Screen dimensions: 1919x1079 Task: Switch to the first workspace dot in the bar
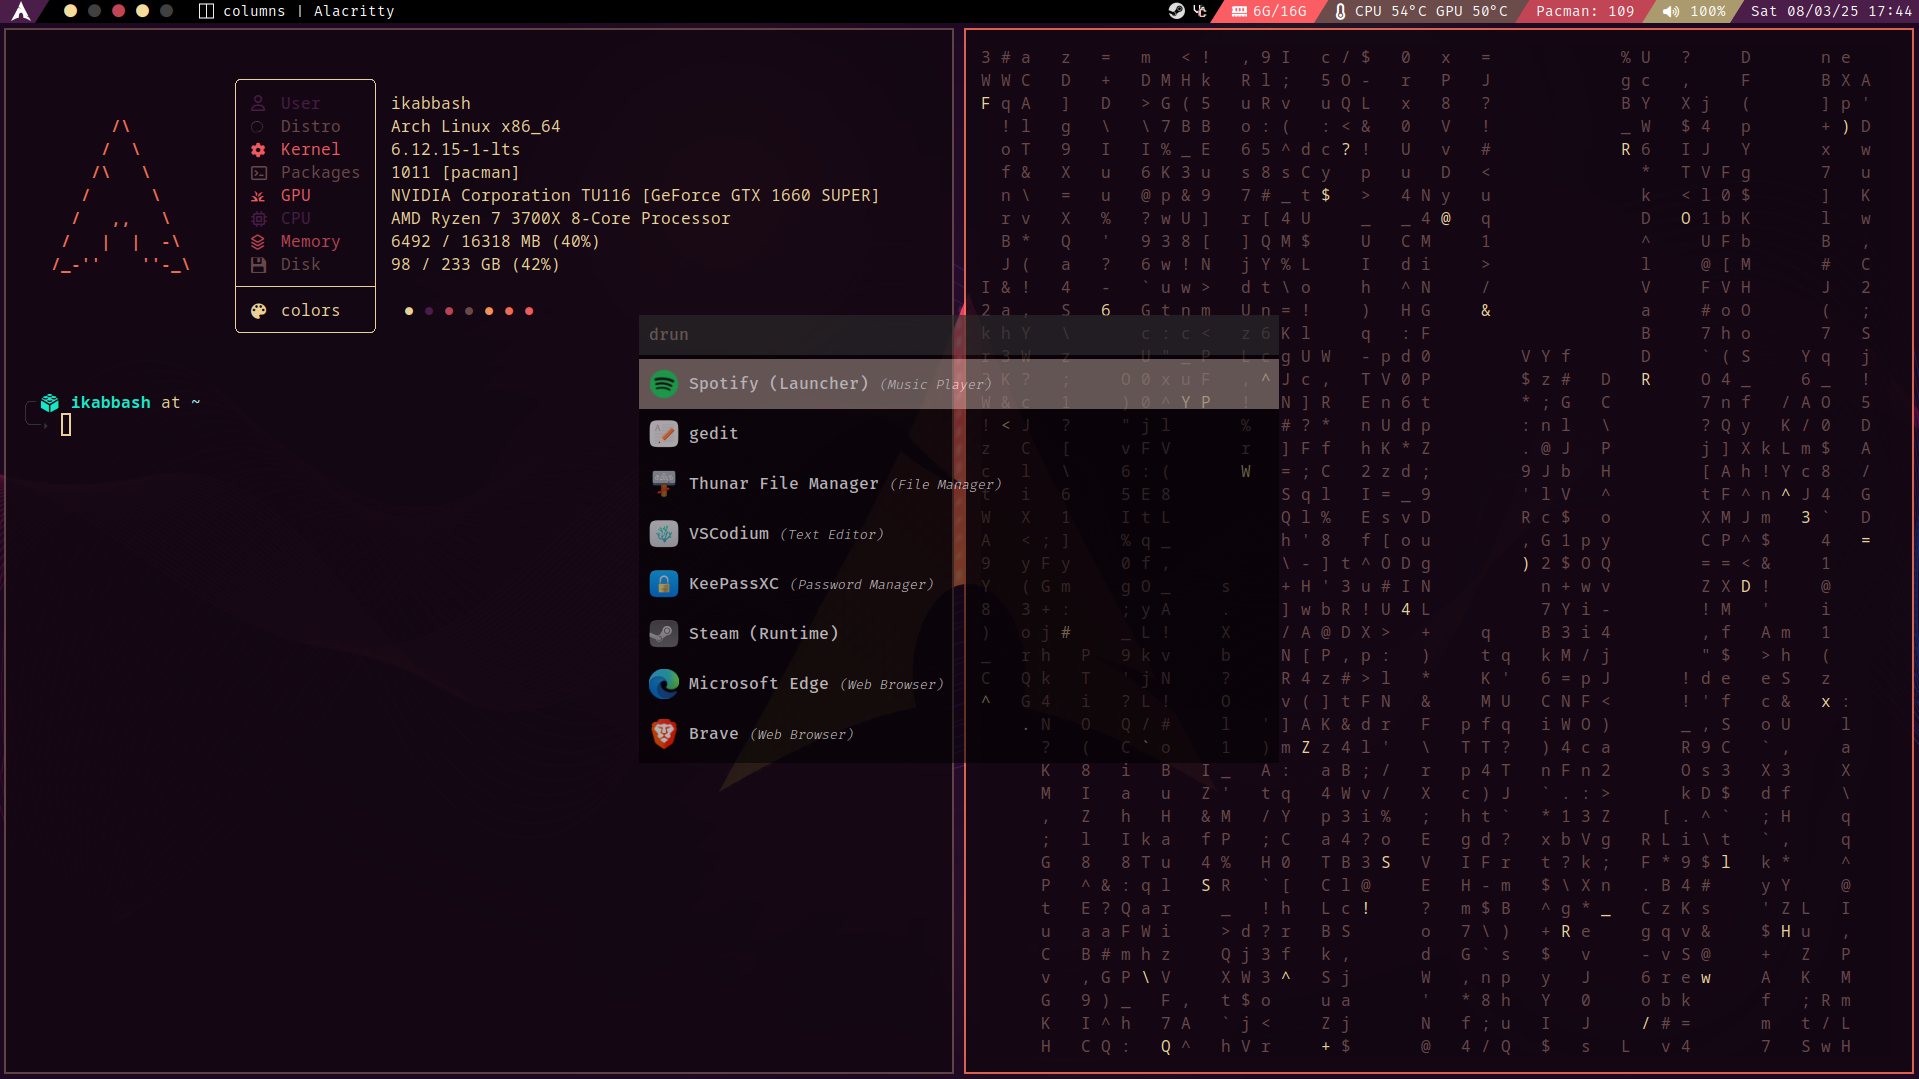click(x=70, y=11)
